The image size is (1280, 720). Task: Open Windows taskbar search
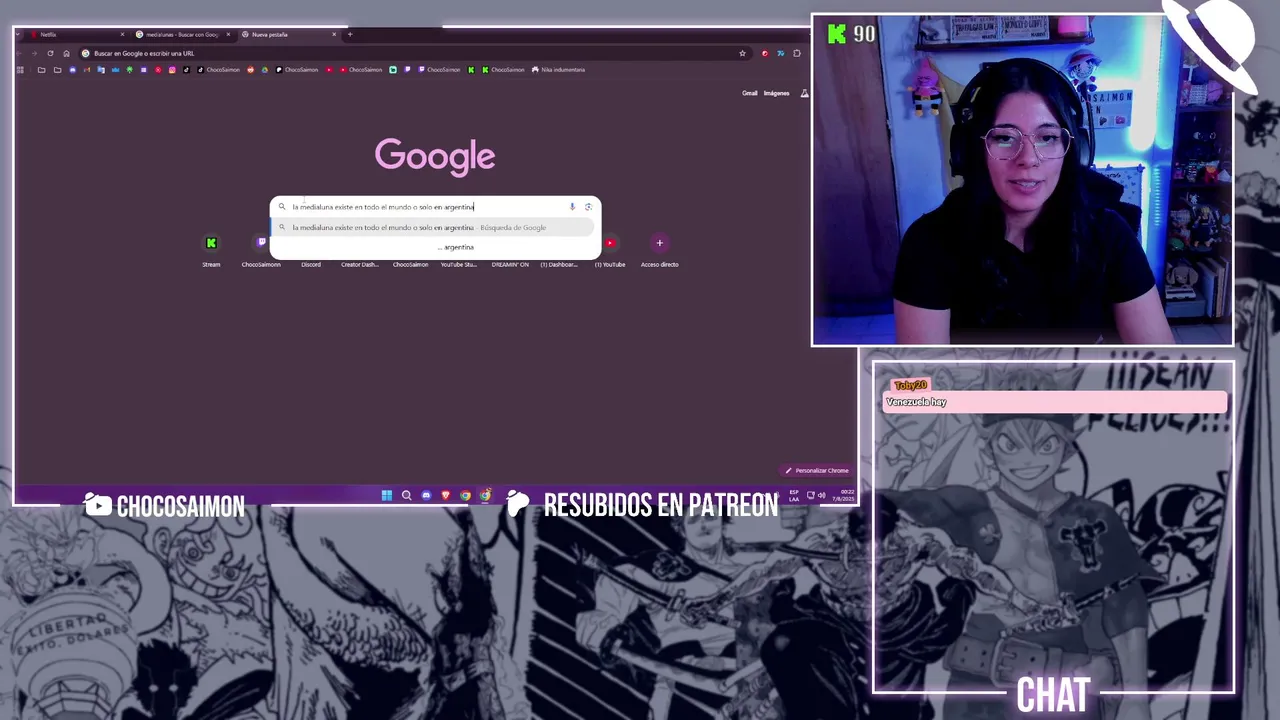click(406, 495)
